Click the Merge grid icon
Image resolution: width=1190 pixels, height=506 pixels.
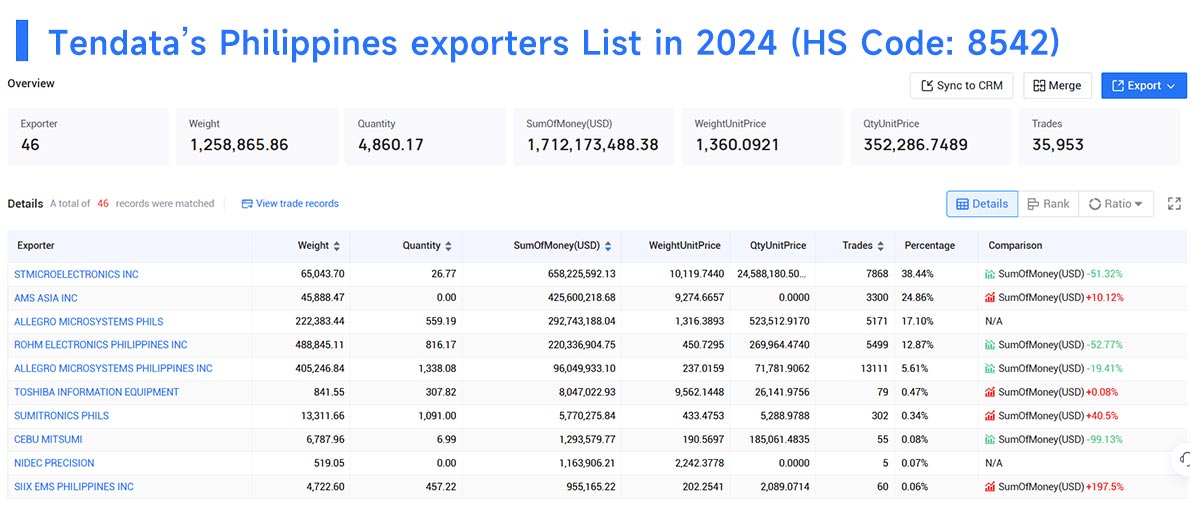pos(1039,86)
